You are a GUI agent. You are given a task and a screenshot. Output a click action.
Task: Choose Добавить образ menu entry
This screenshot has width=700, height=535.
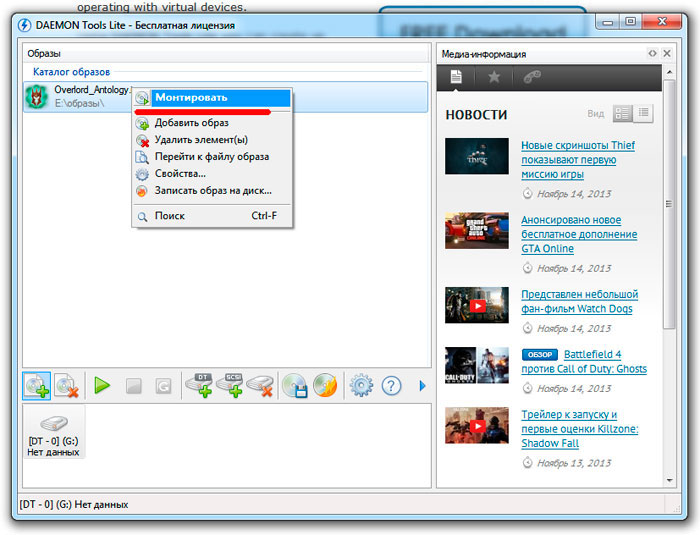point(212,122)
